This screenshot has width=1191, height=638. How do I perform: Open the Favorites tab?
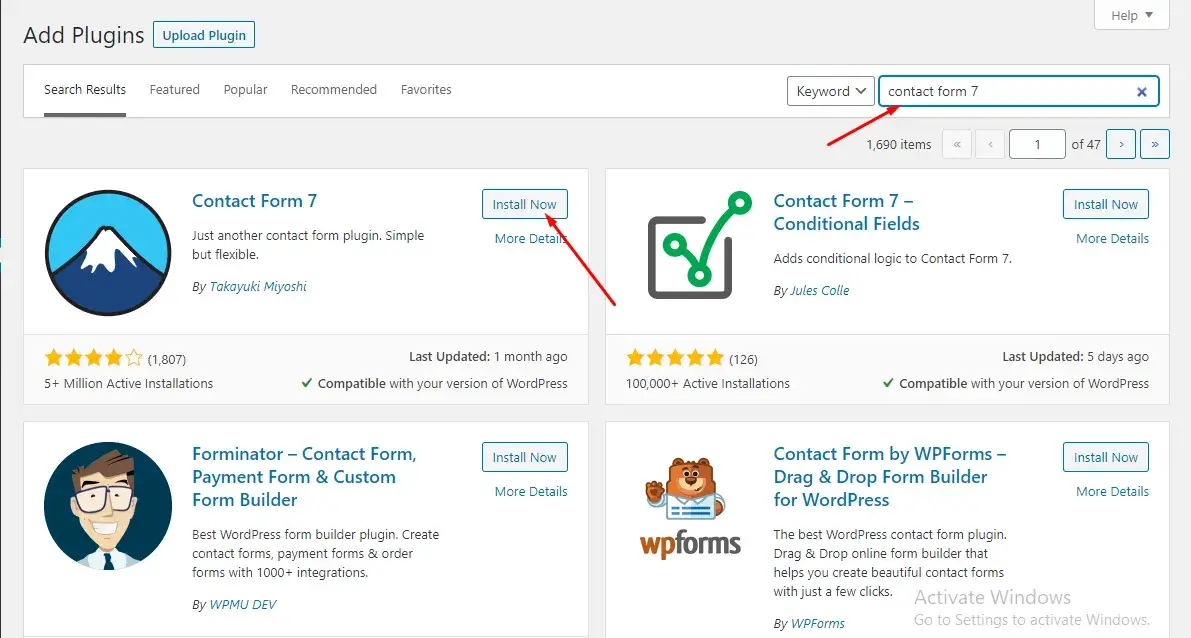426,90
